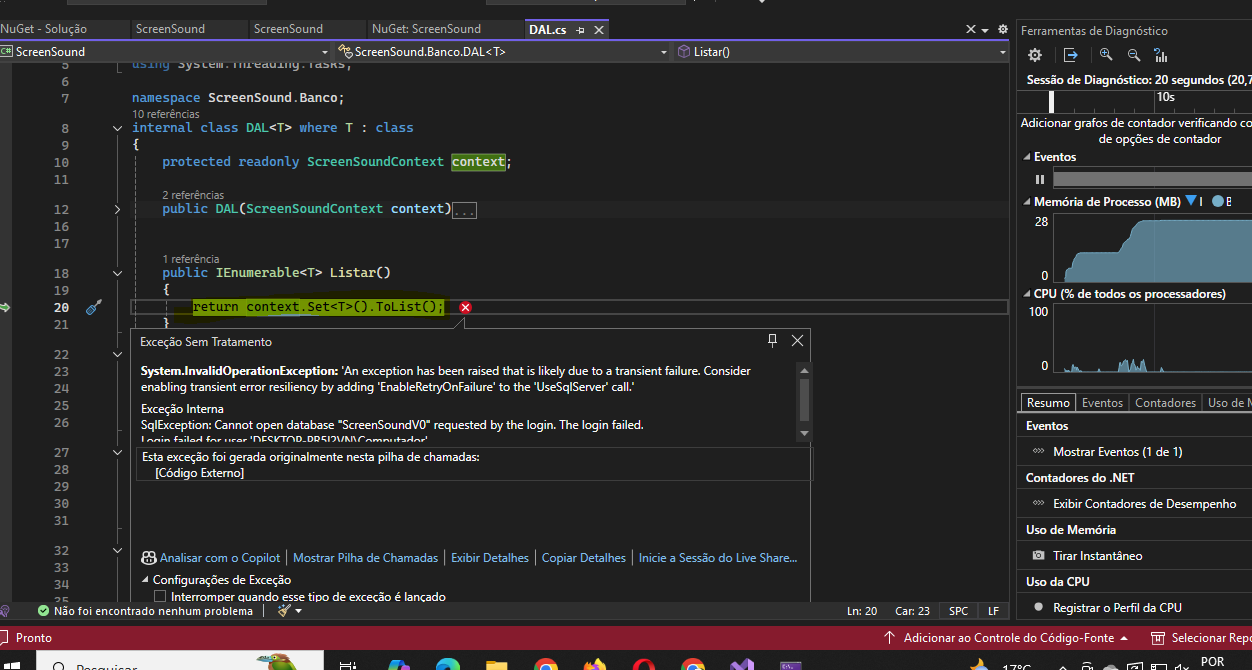The height and width of the screenshot is (670, 1252).
Task: Switch to the Resumo tab
Action: click(1048, 402)
